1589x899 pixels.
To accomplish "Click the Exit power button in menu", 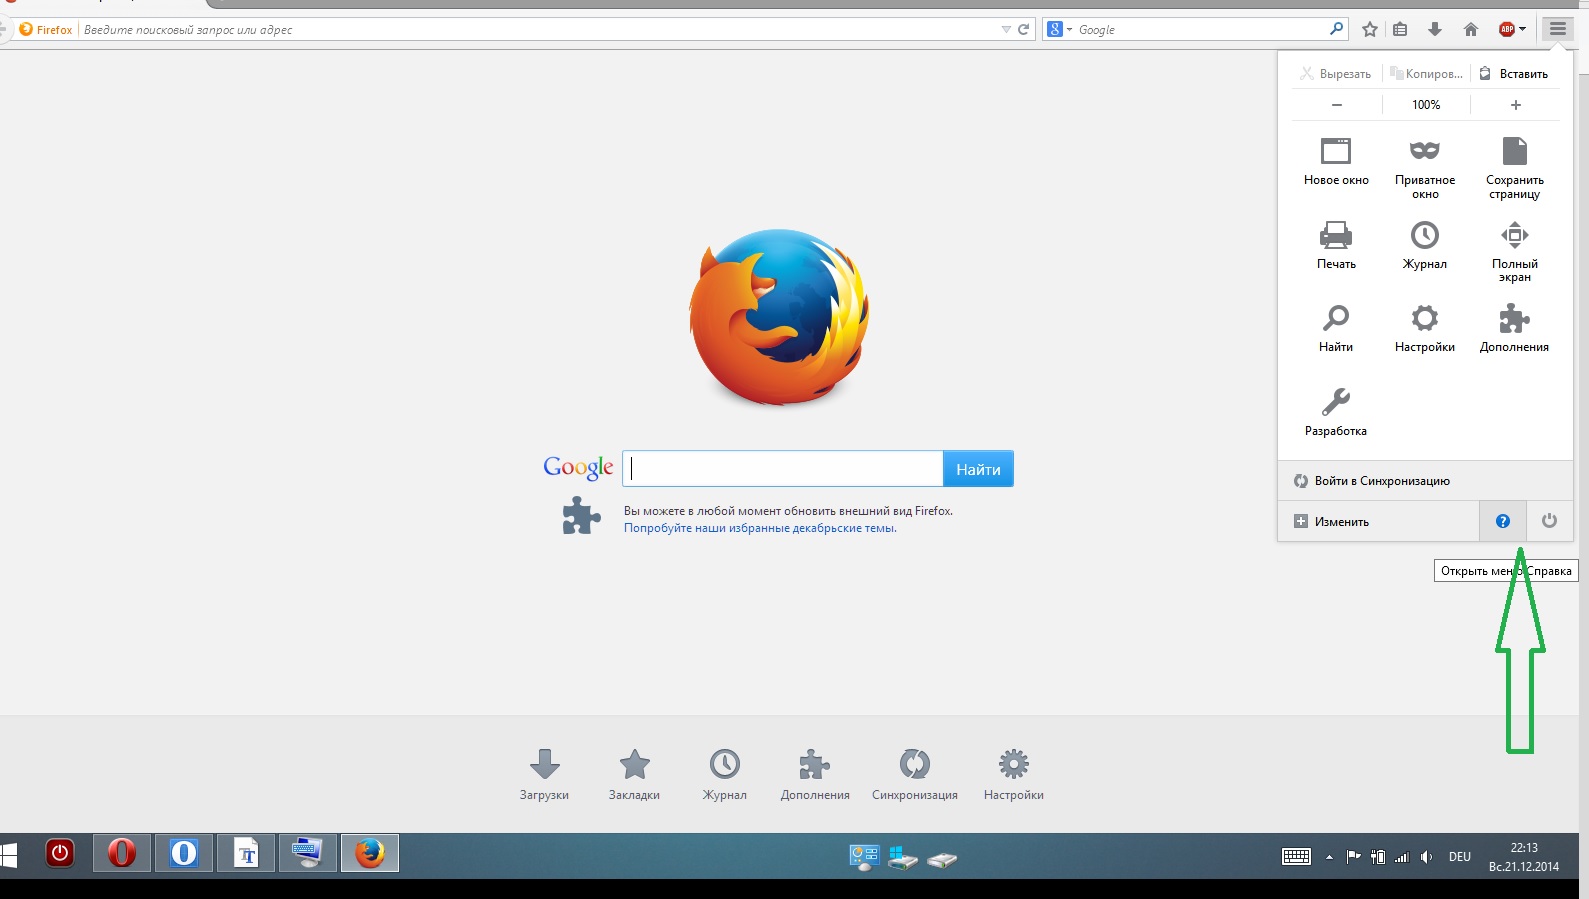I will 1549,521.
